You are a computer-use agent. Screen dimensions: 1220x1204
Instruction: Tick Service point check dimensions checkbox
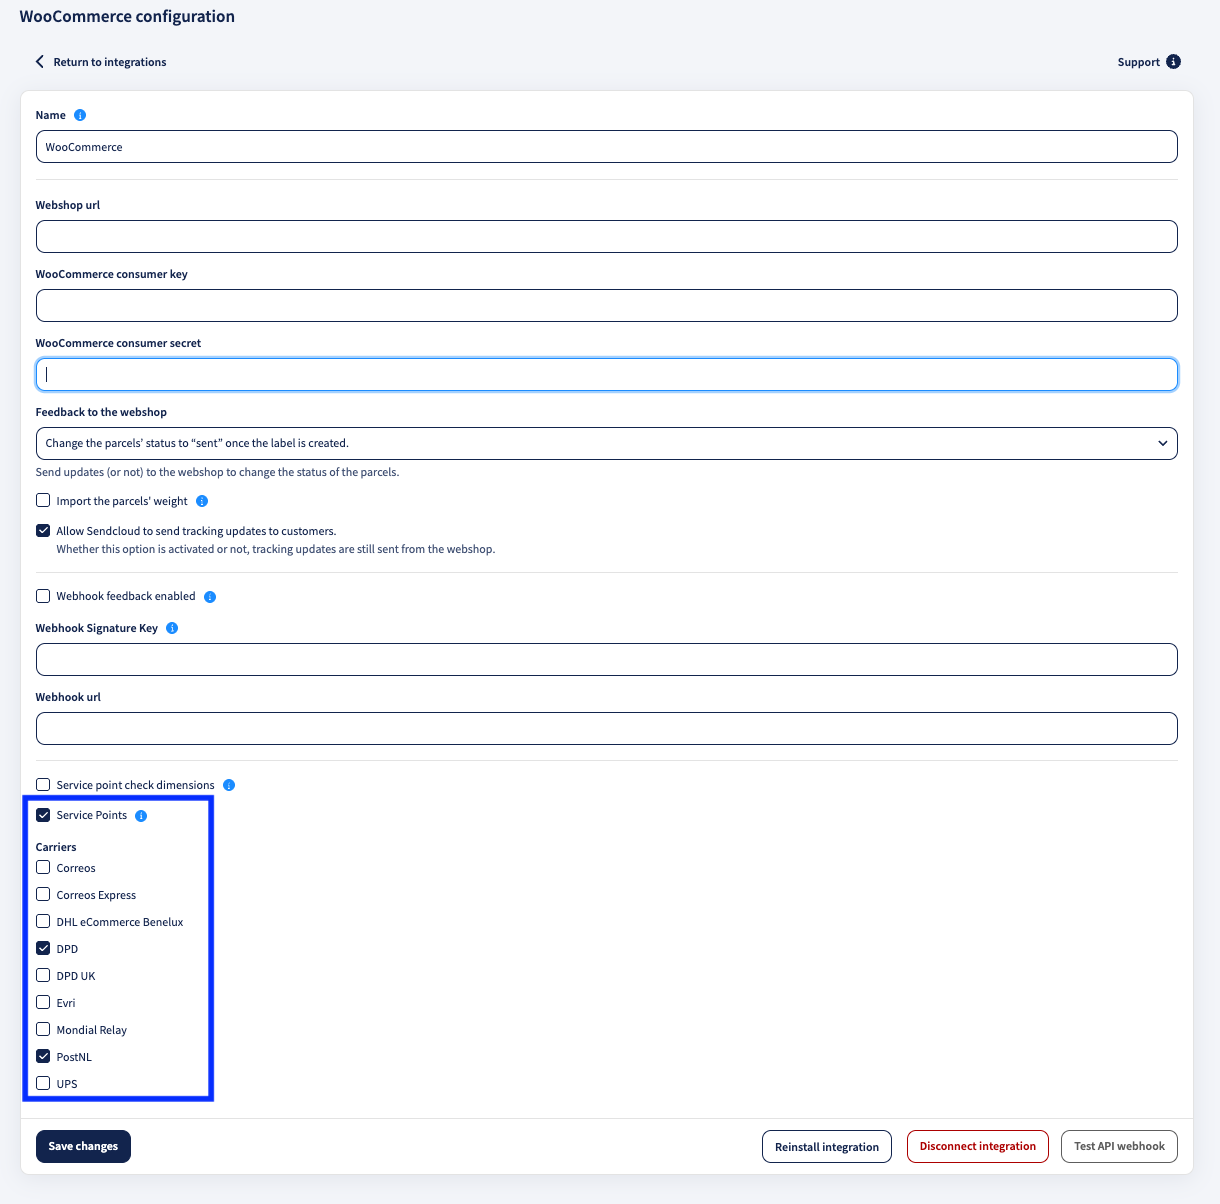pos(43,784)
